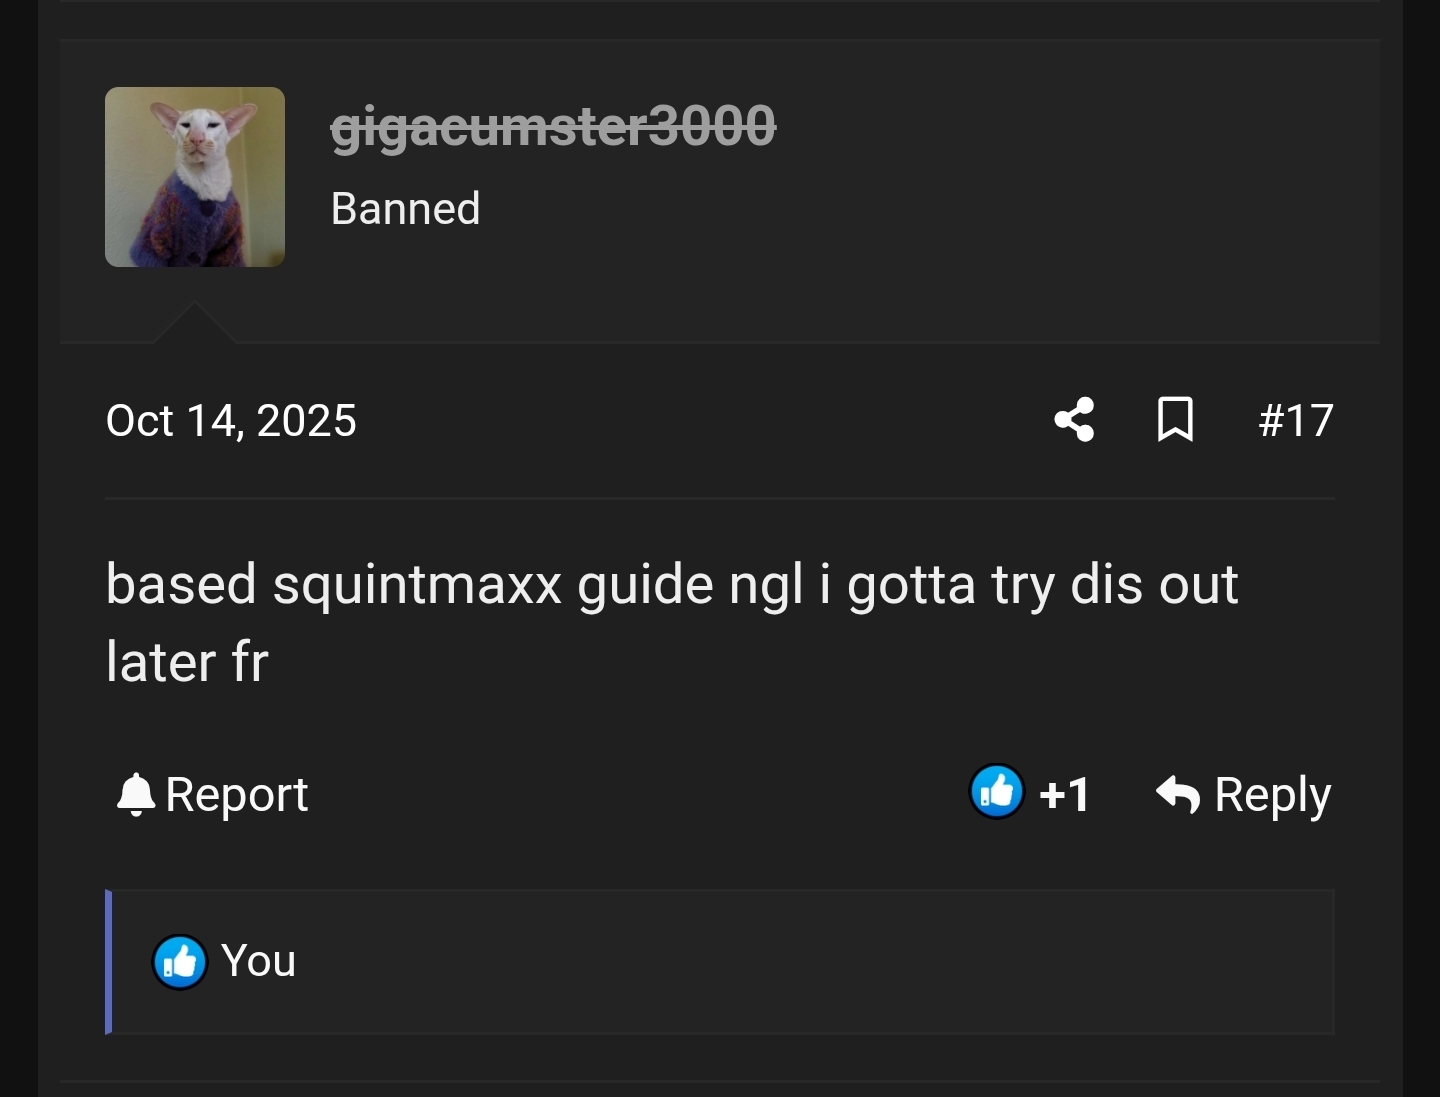The height and width of the screenshot is (1097, 1440).
Task: Click the bell icon beside Report
Action: (x=136, y=796)
